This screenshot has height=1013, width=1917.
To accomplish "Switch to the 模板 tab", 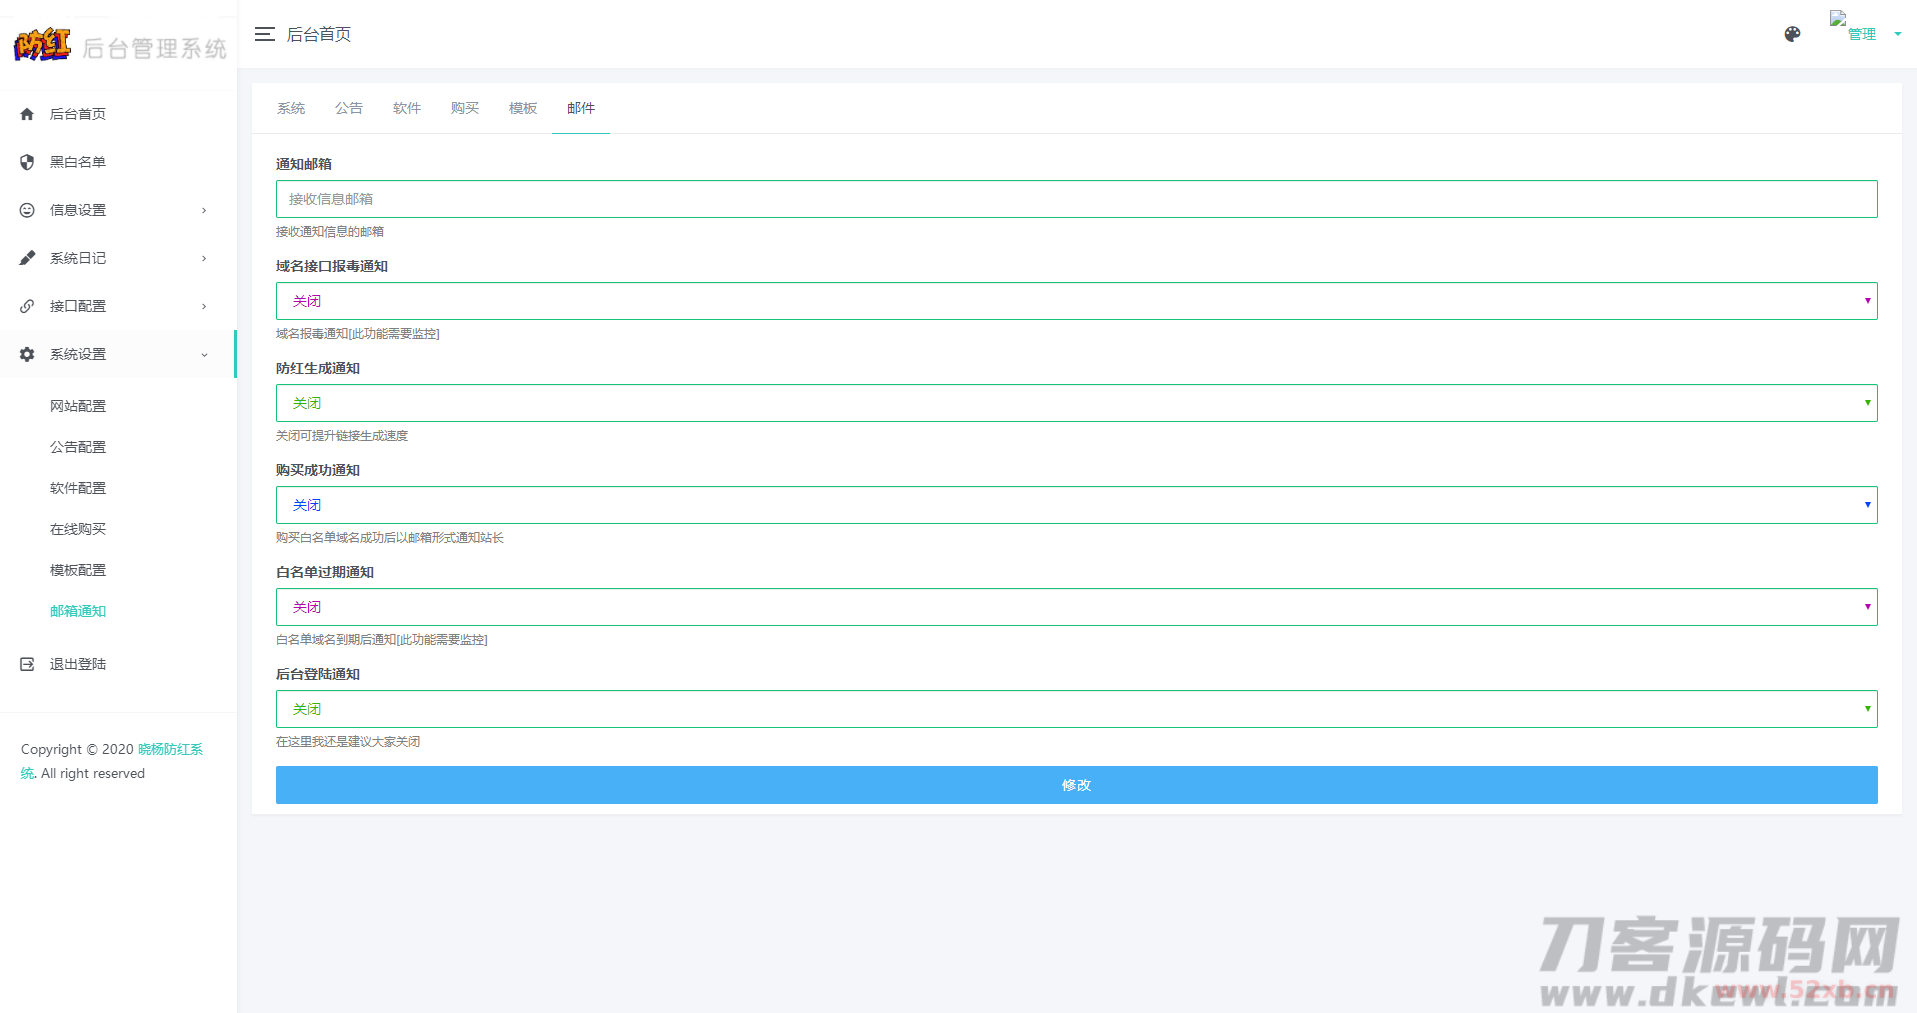I will pyautogui.click(x=523, y=108).
